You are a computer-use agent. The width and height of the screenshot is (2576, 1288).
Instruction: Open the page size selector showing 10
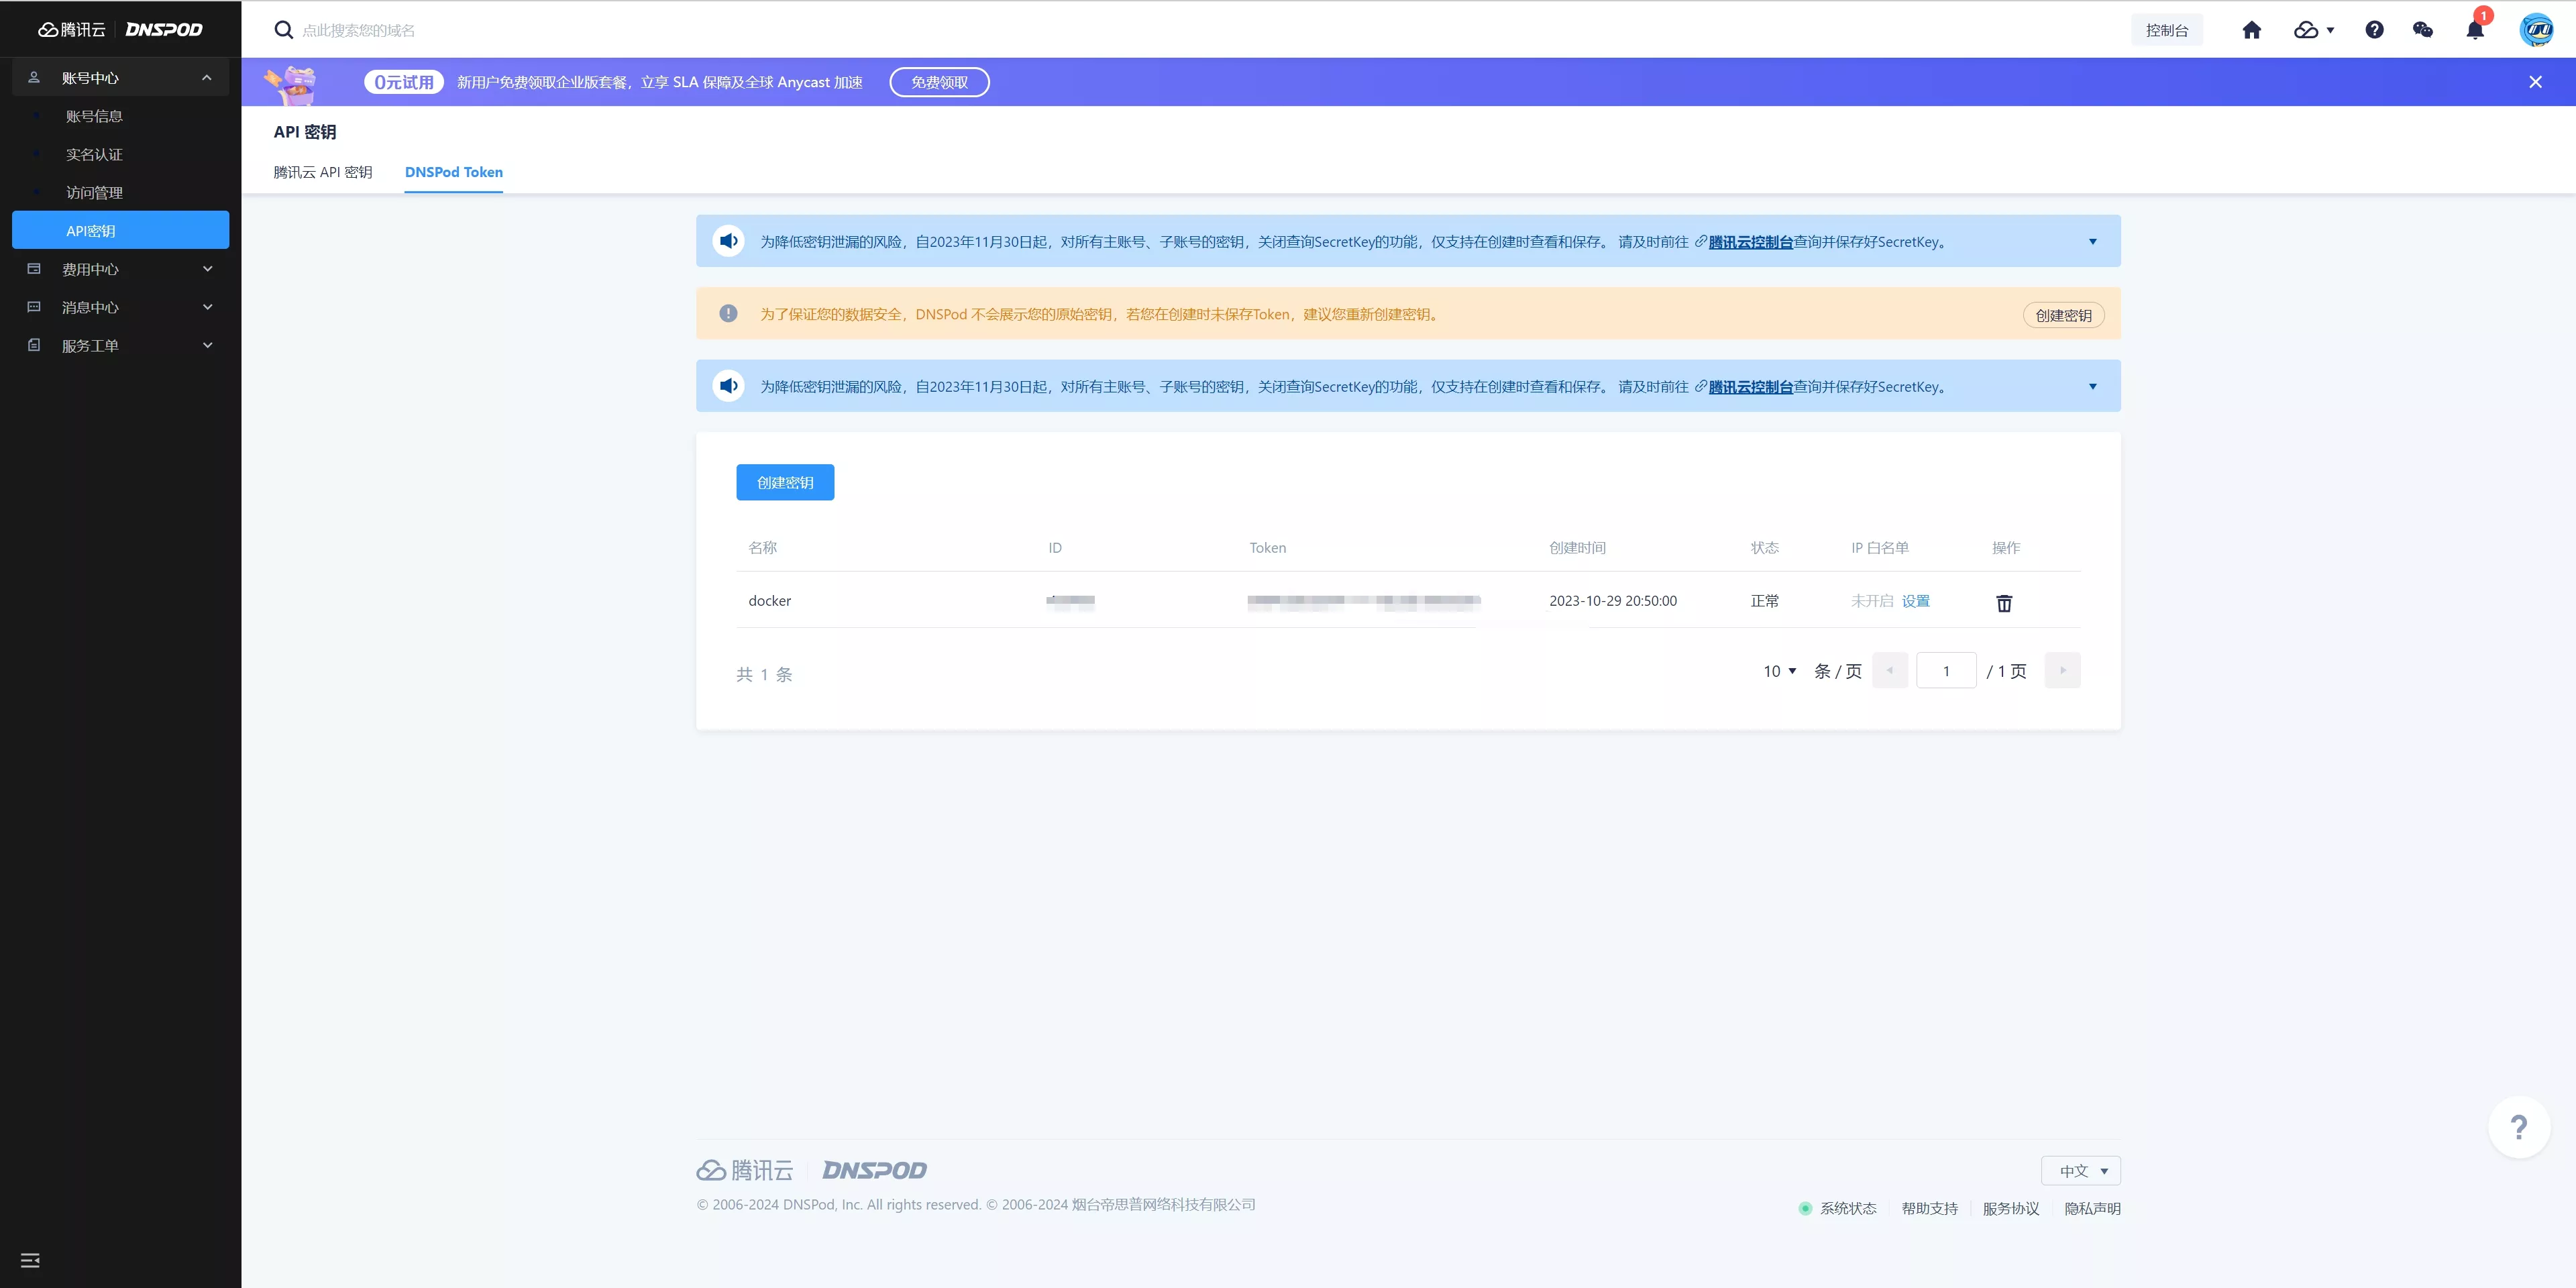(1779, 671)
